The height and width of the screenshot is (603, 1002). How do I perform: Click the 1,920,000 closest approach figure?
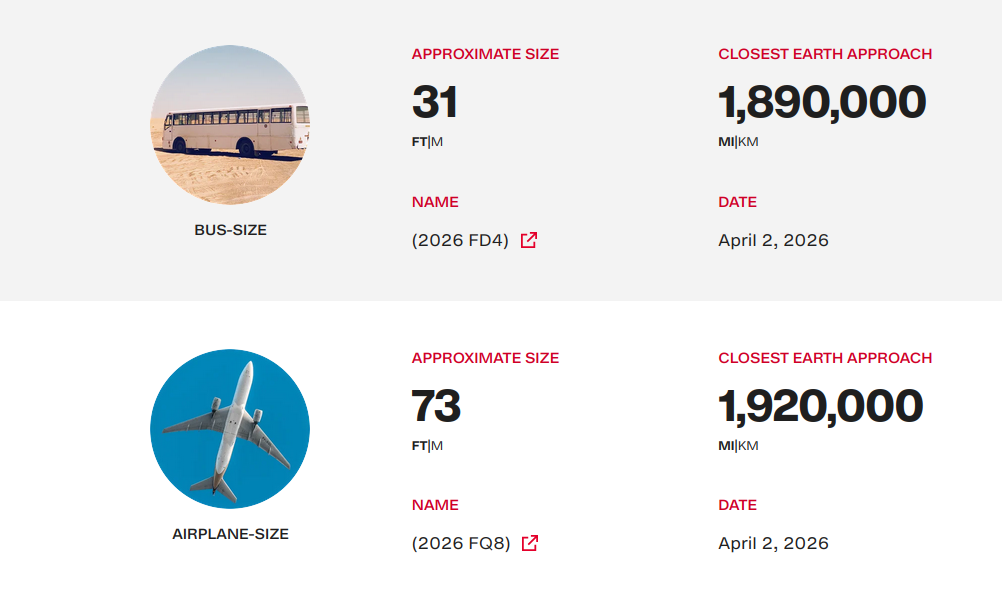pyautogui.click(x=821, y=406)
